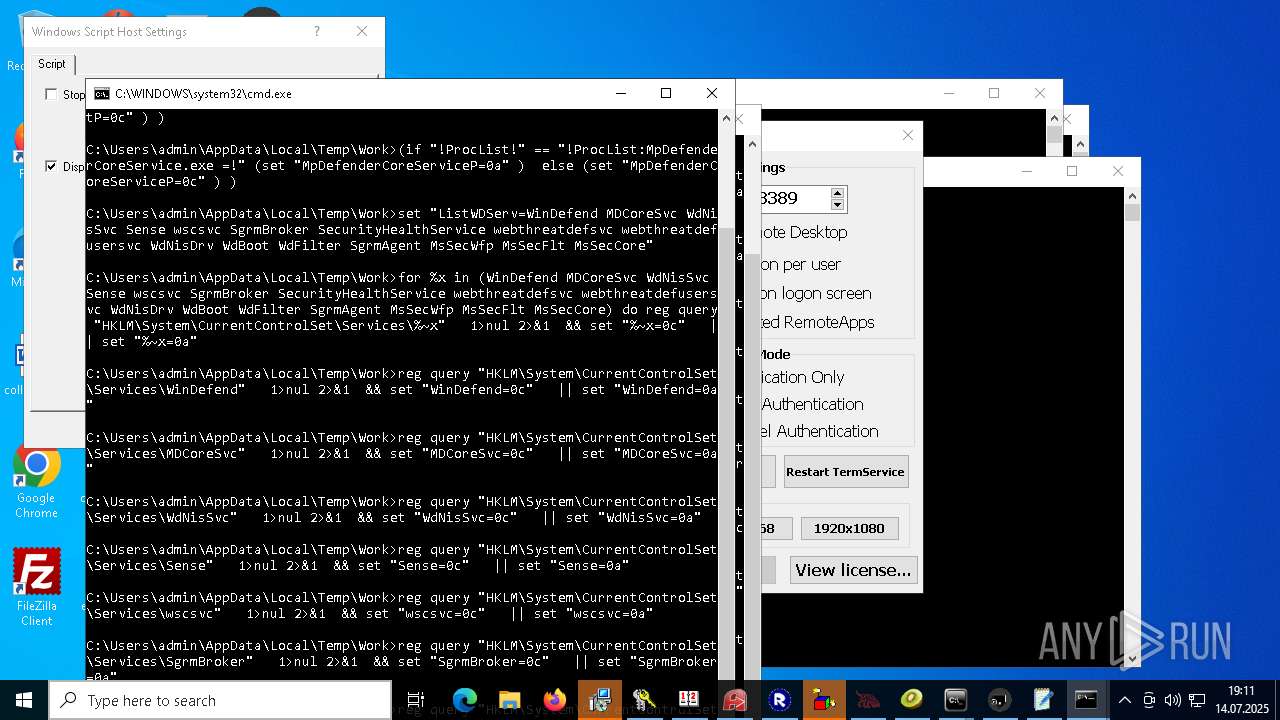Toggle the 'per user' session option label
The image size is (1280, 720).
point(801,264)
